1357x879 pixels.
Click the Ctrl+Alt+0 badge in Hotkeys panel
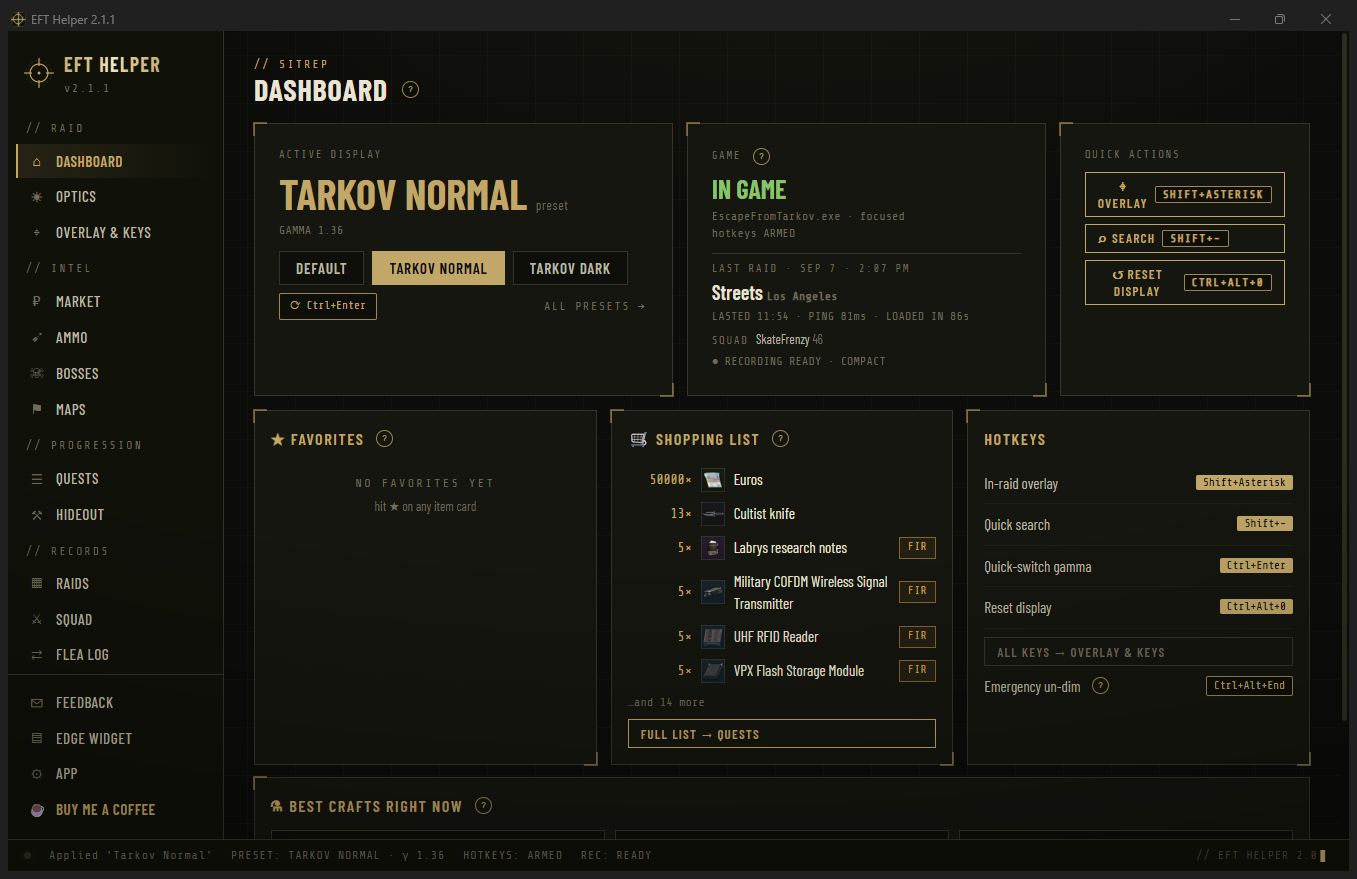coord(1256,607)
